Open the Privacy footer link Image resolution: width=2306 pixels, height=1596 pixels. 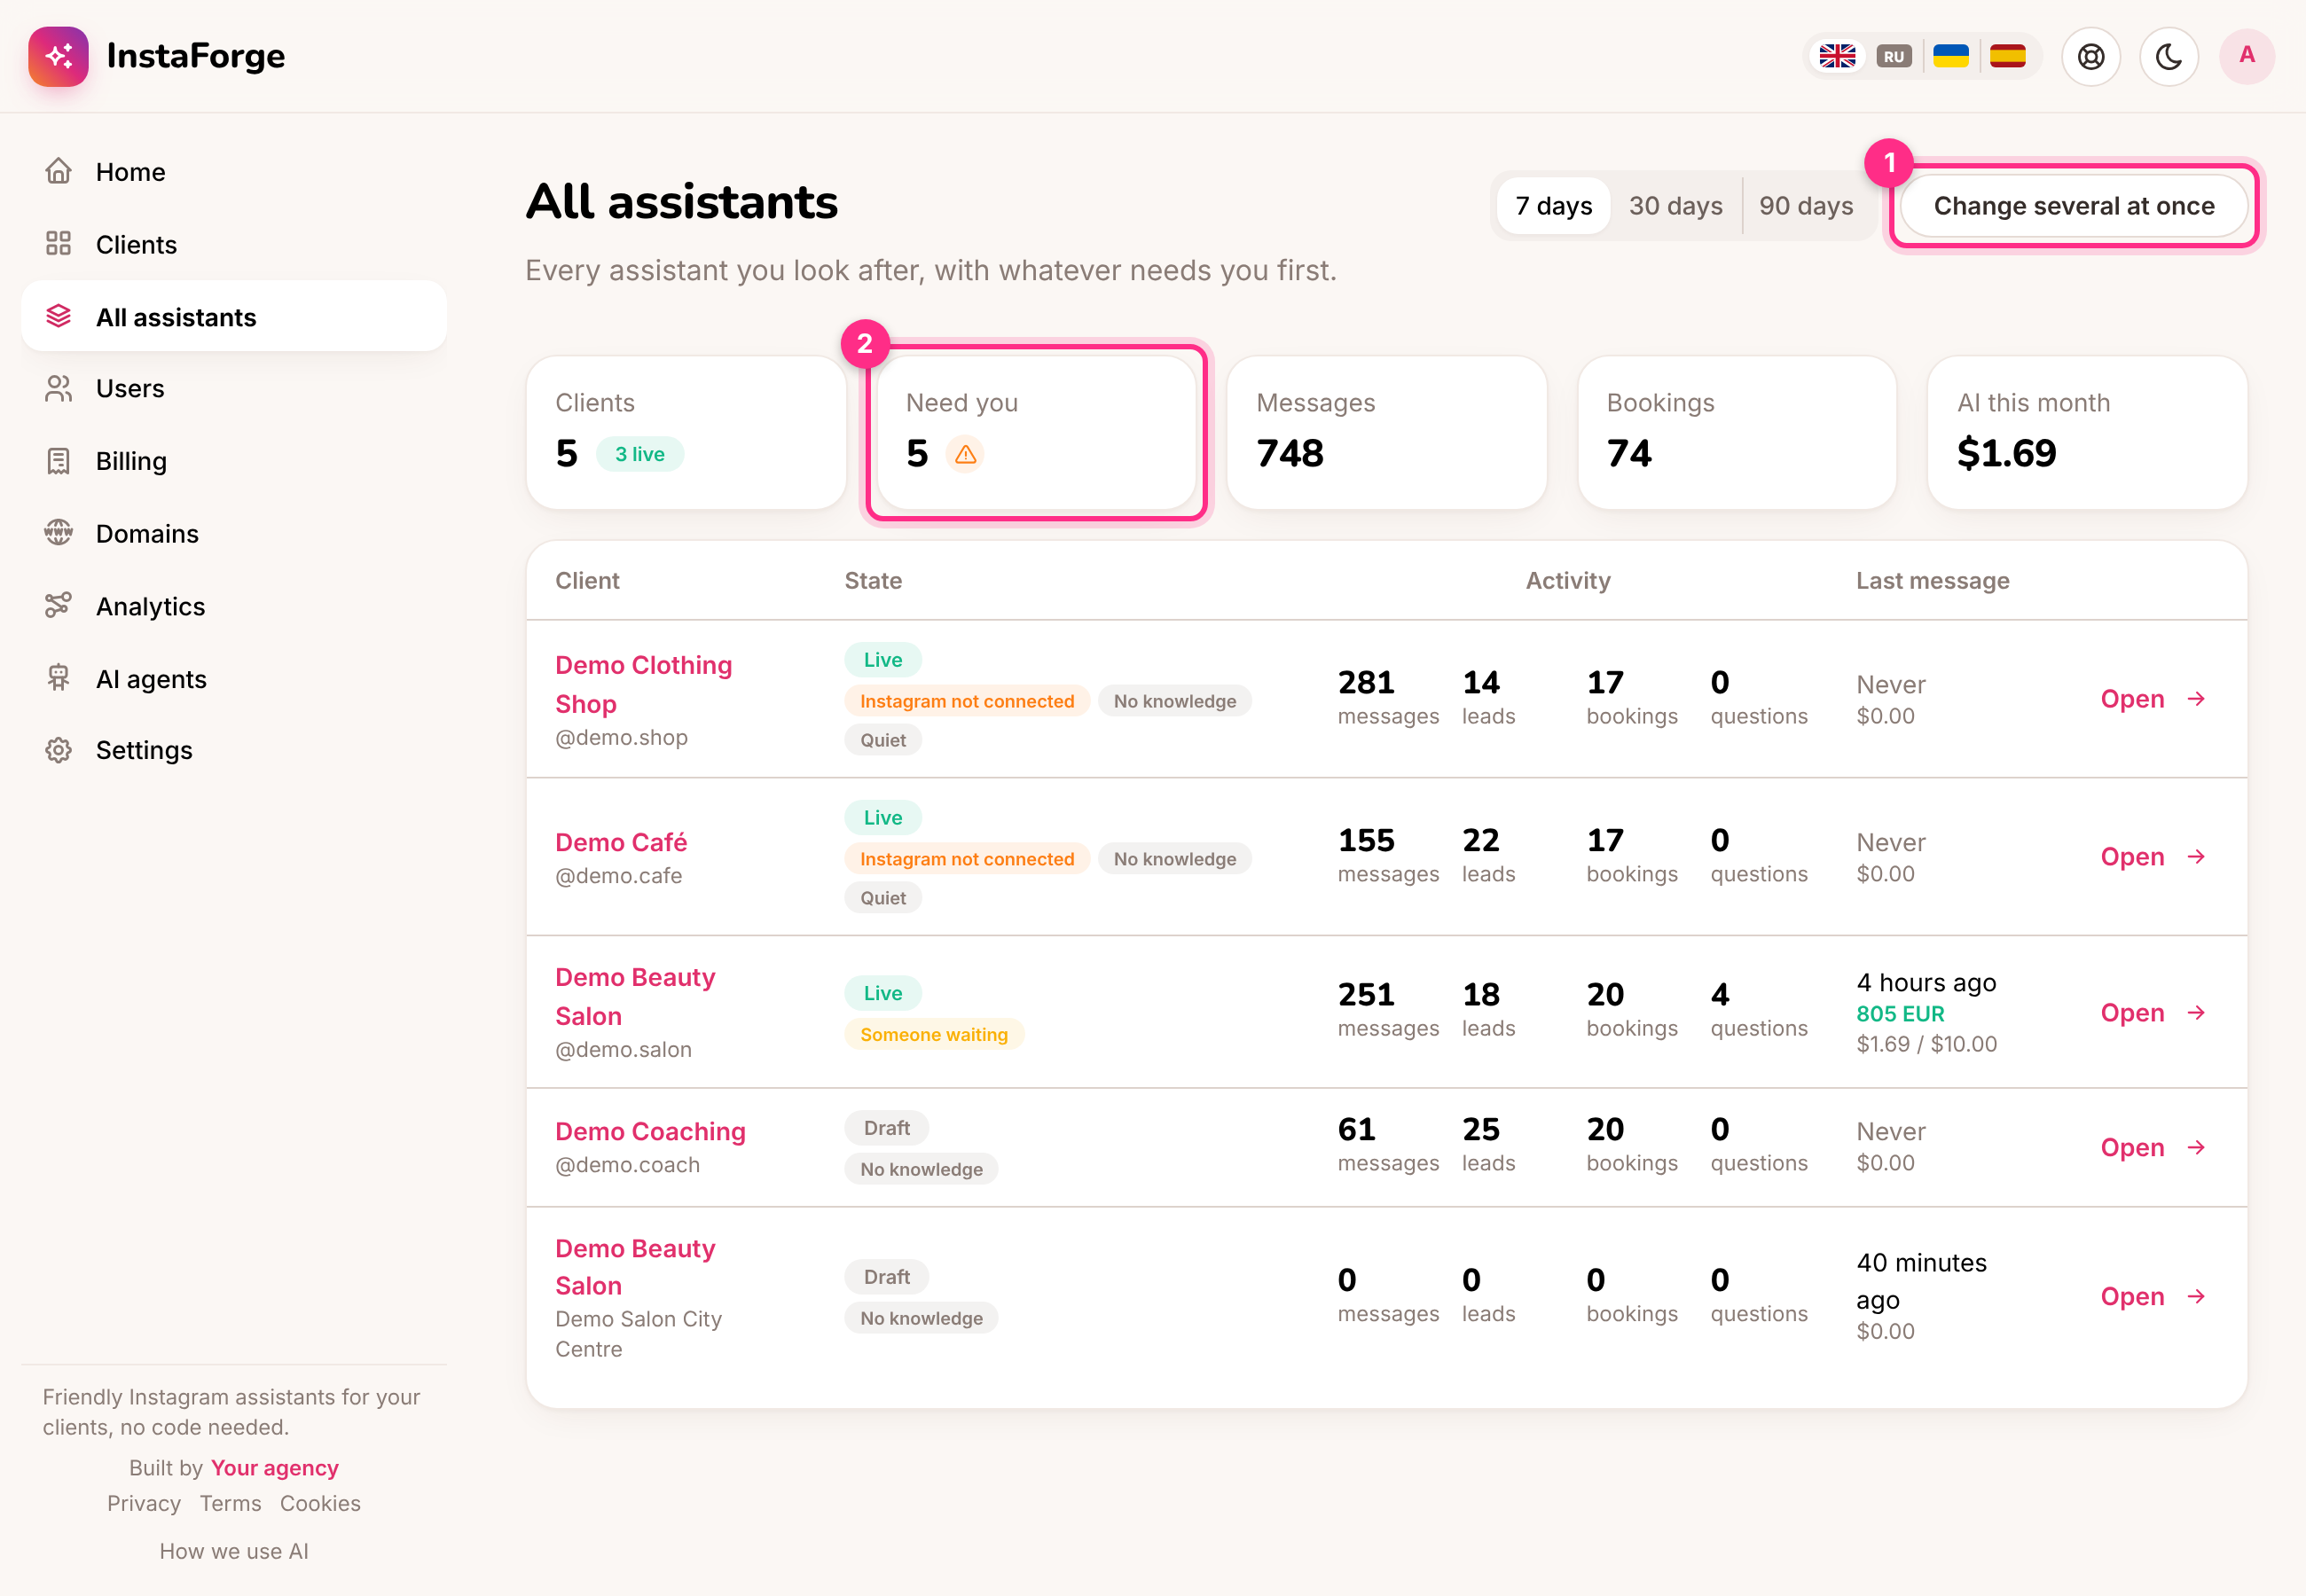point(144,1503)
